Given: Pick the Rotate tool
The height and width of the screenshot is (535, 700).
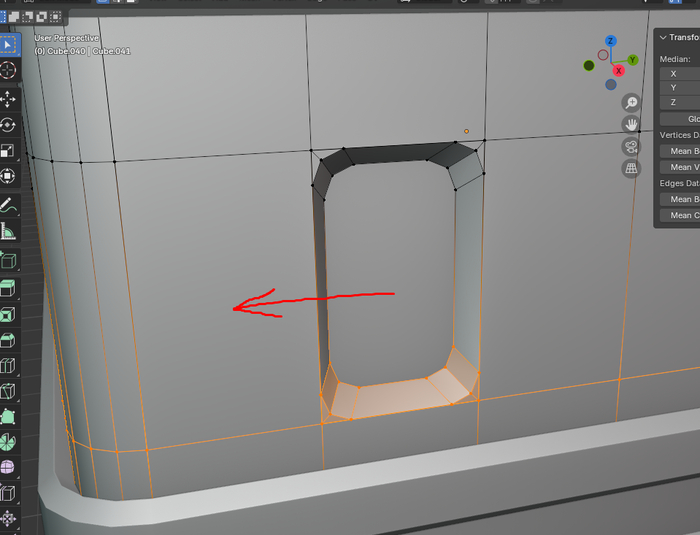Looking at the screenshot, I should tap(8, 125).
